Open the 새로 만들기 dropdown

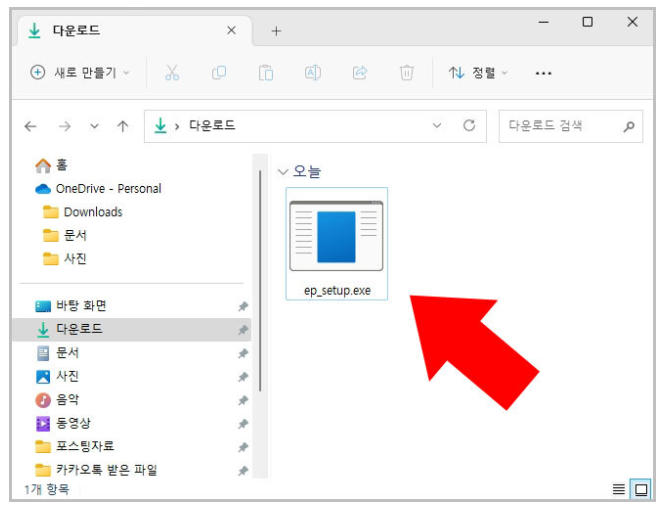80,72
